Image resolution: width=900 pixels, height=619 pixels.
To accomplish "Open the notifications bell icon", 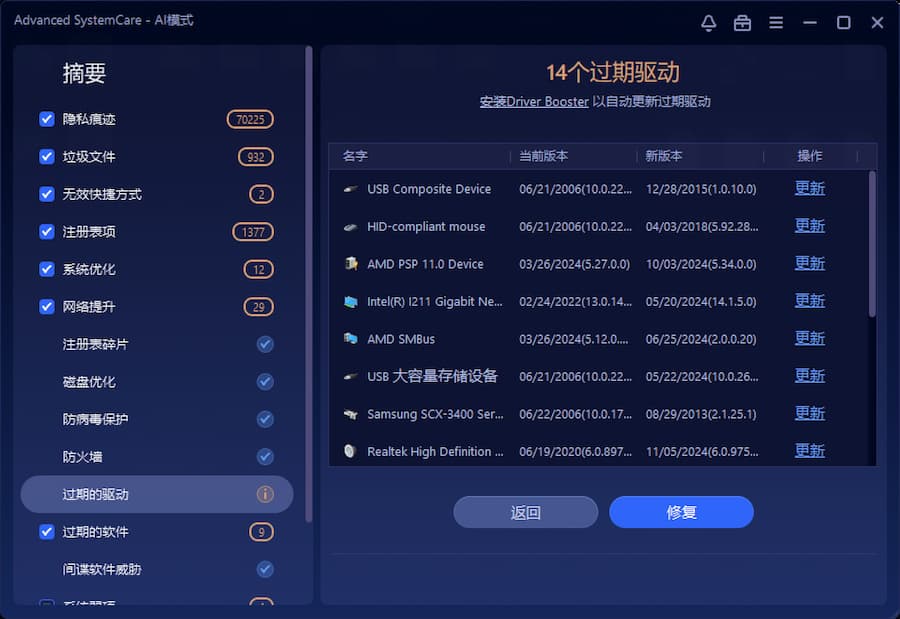I will [708, 23].
